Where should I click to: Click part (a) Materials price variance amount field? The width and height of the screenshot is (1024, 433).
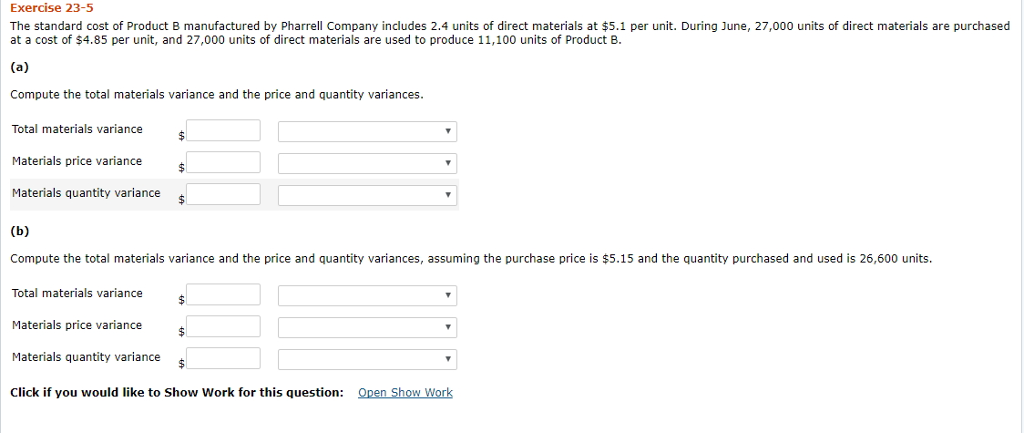(223, 162)
